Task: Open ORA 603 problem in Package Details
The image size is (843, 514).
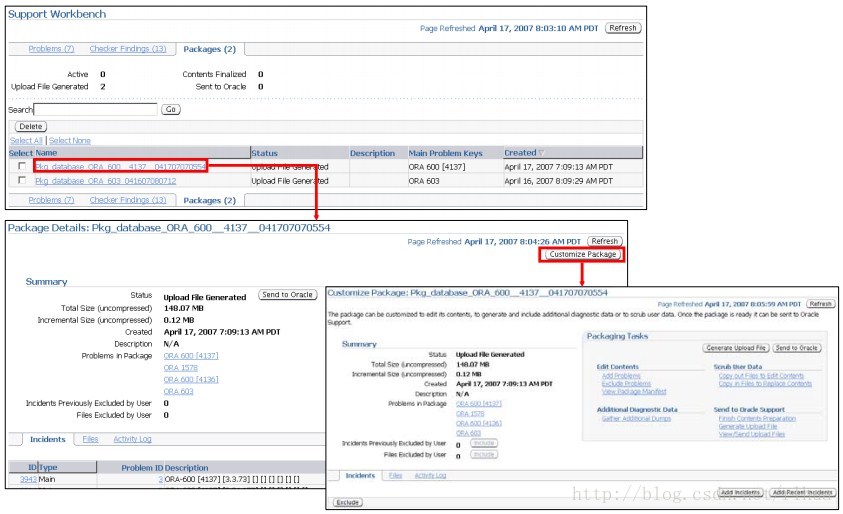Action: pos(178,391)
